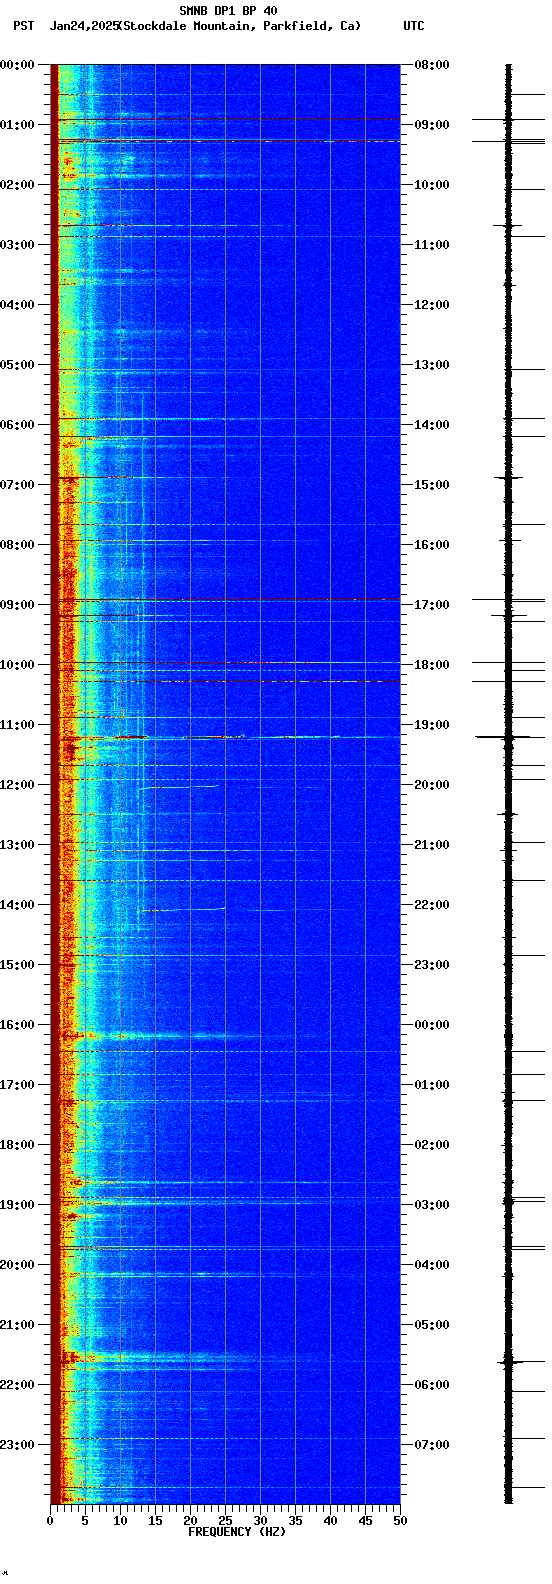Click the "30" frequency axis tick label
Viewport: 552px width, 1584px height.
[x=260, y=1521]
